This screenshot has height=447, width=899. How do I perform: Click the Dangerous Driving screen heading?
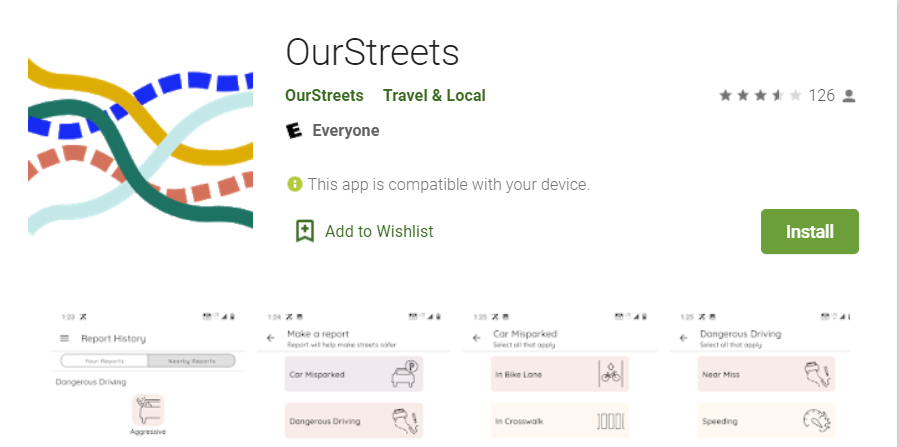[740, 334]
